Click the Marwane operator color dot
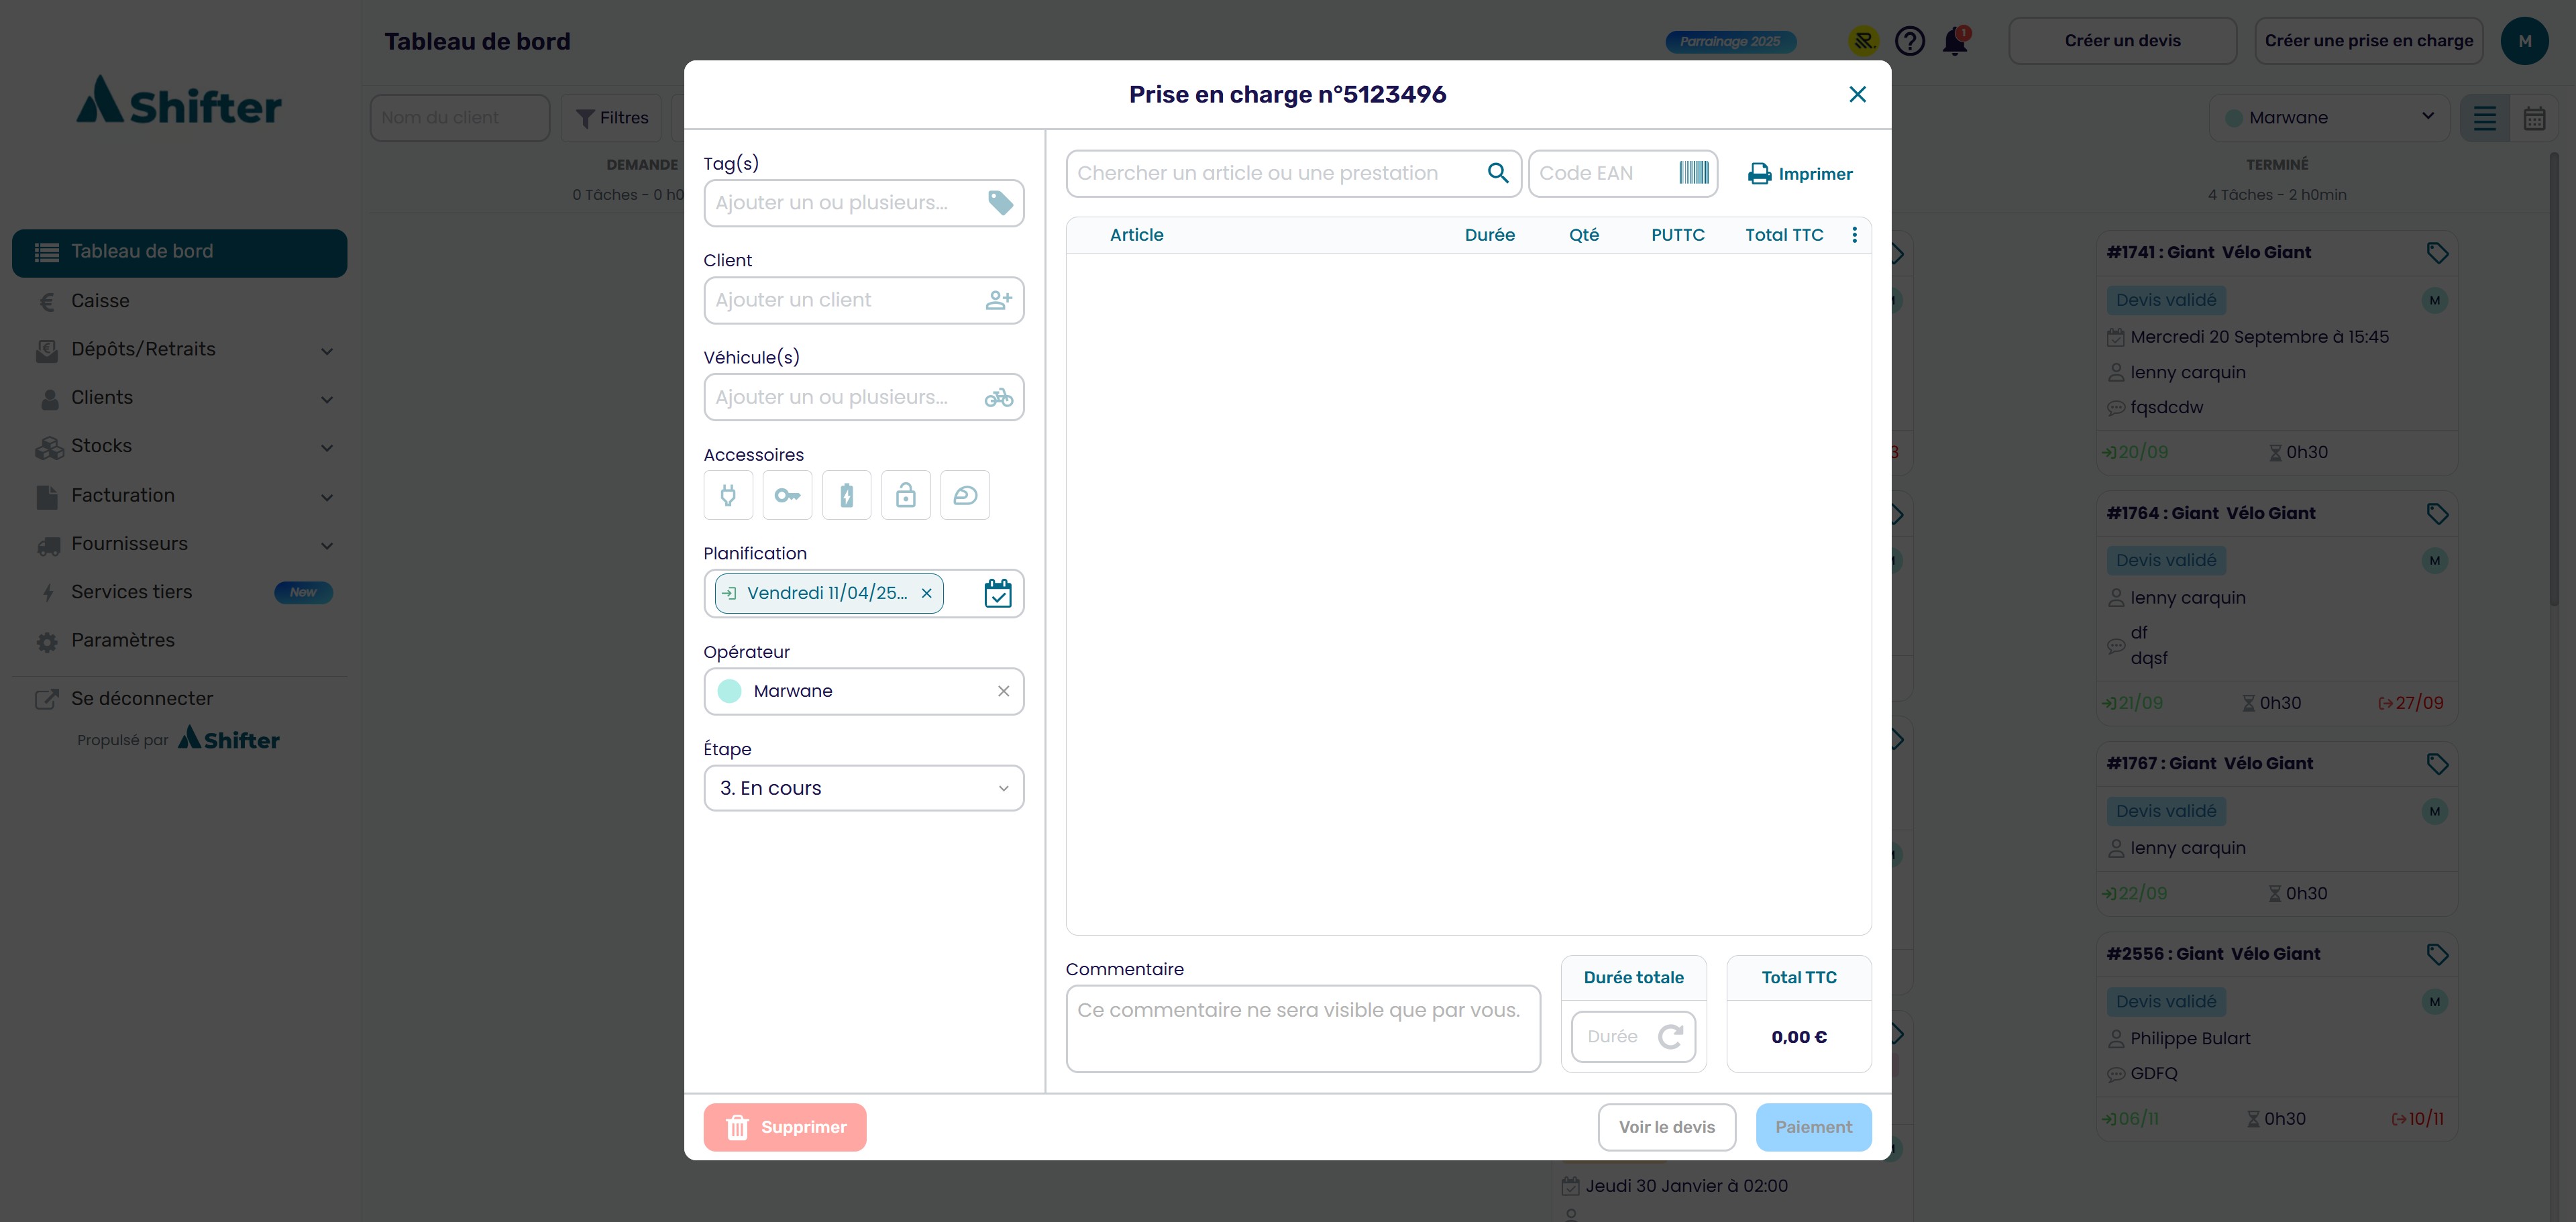Image resolution: width=2576 pixels, height=1222 pixels. coord(729,691)
